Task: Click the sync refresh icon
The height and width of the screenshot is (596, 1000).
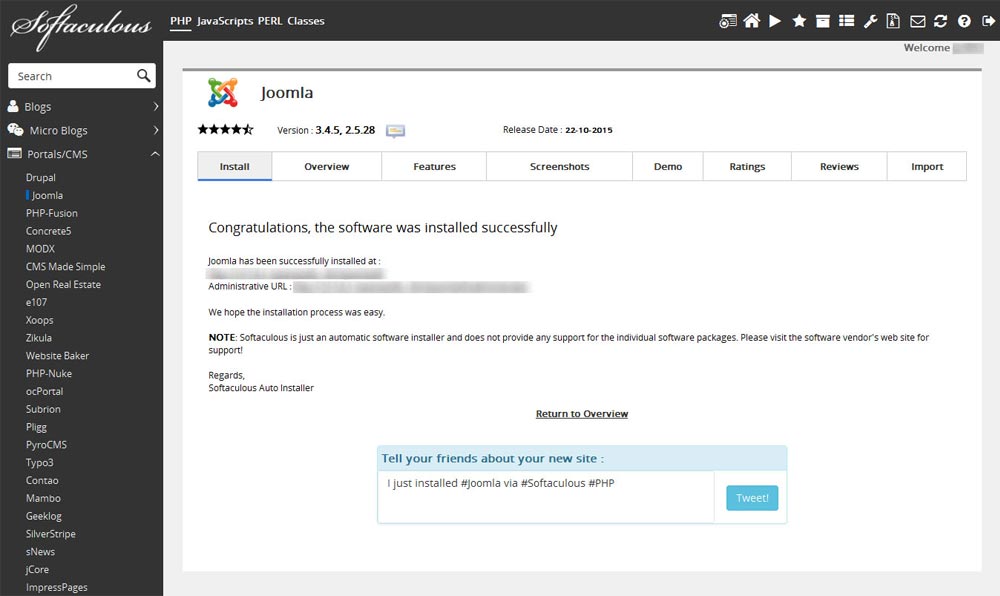Action: coord(941,21)
